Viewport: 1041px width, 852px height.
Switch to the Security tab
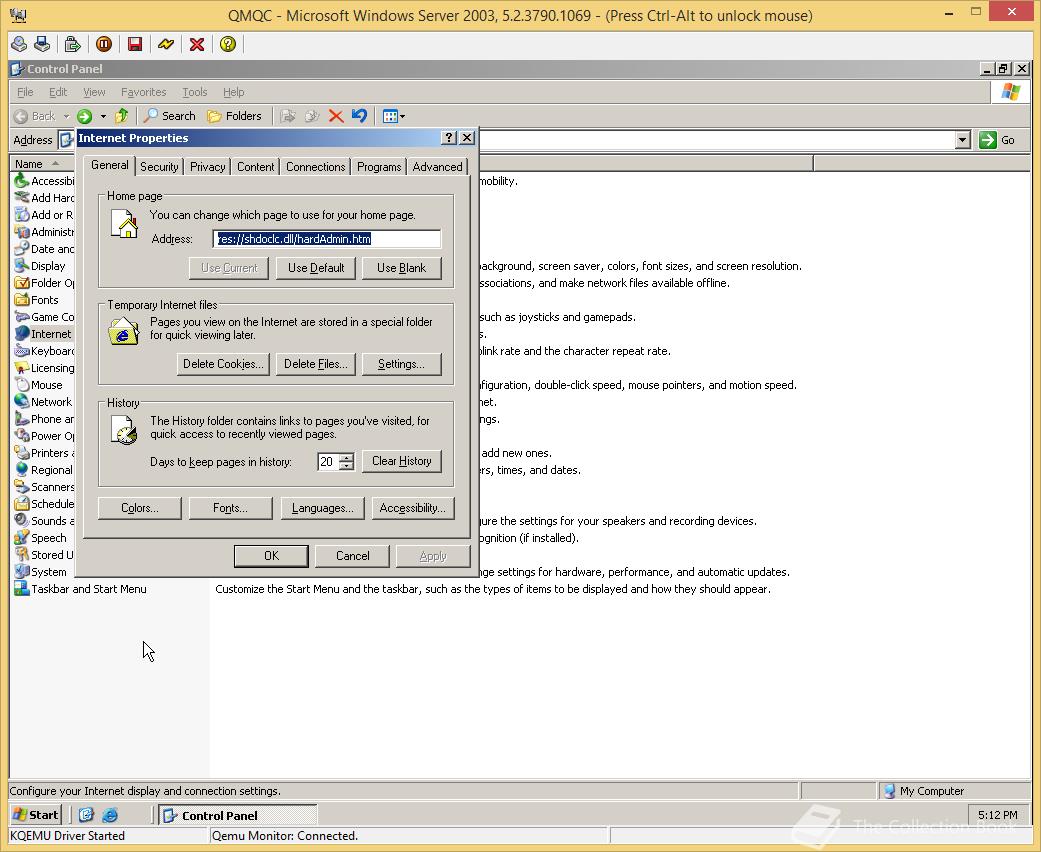coord(159,167)
